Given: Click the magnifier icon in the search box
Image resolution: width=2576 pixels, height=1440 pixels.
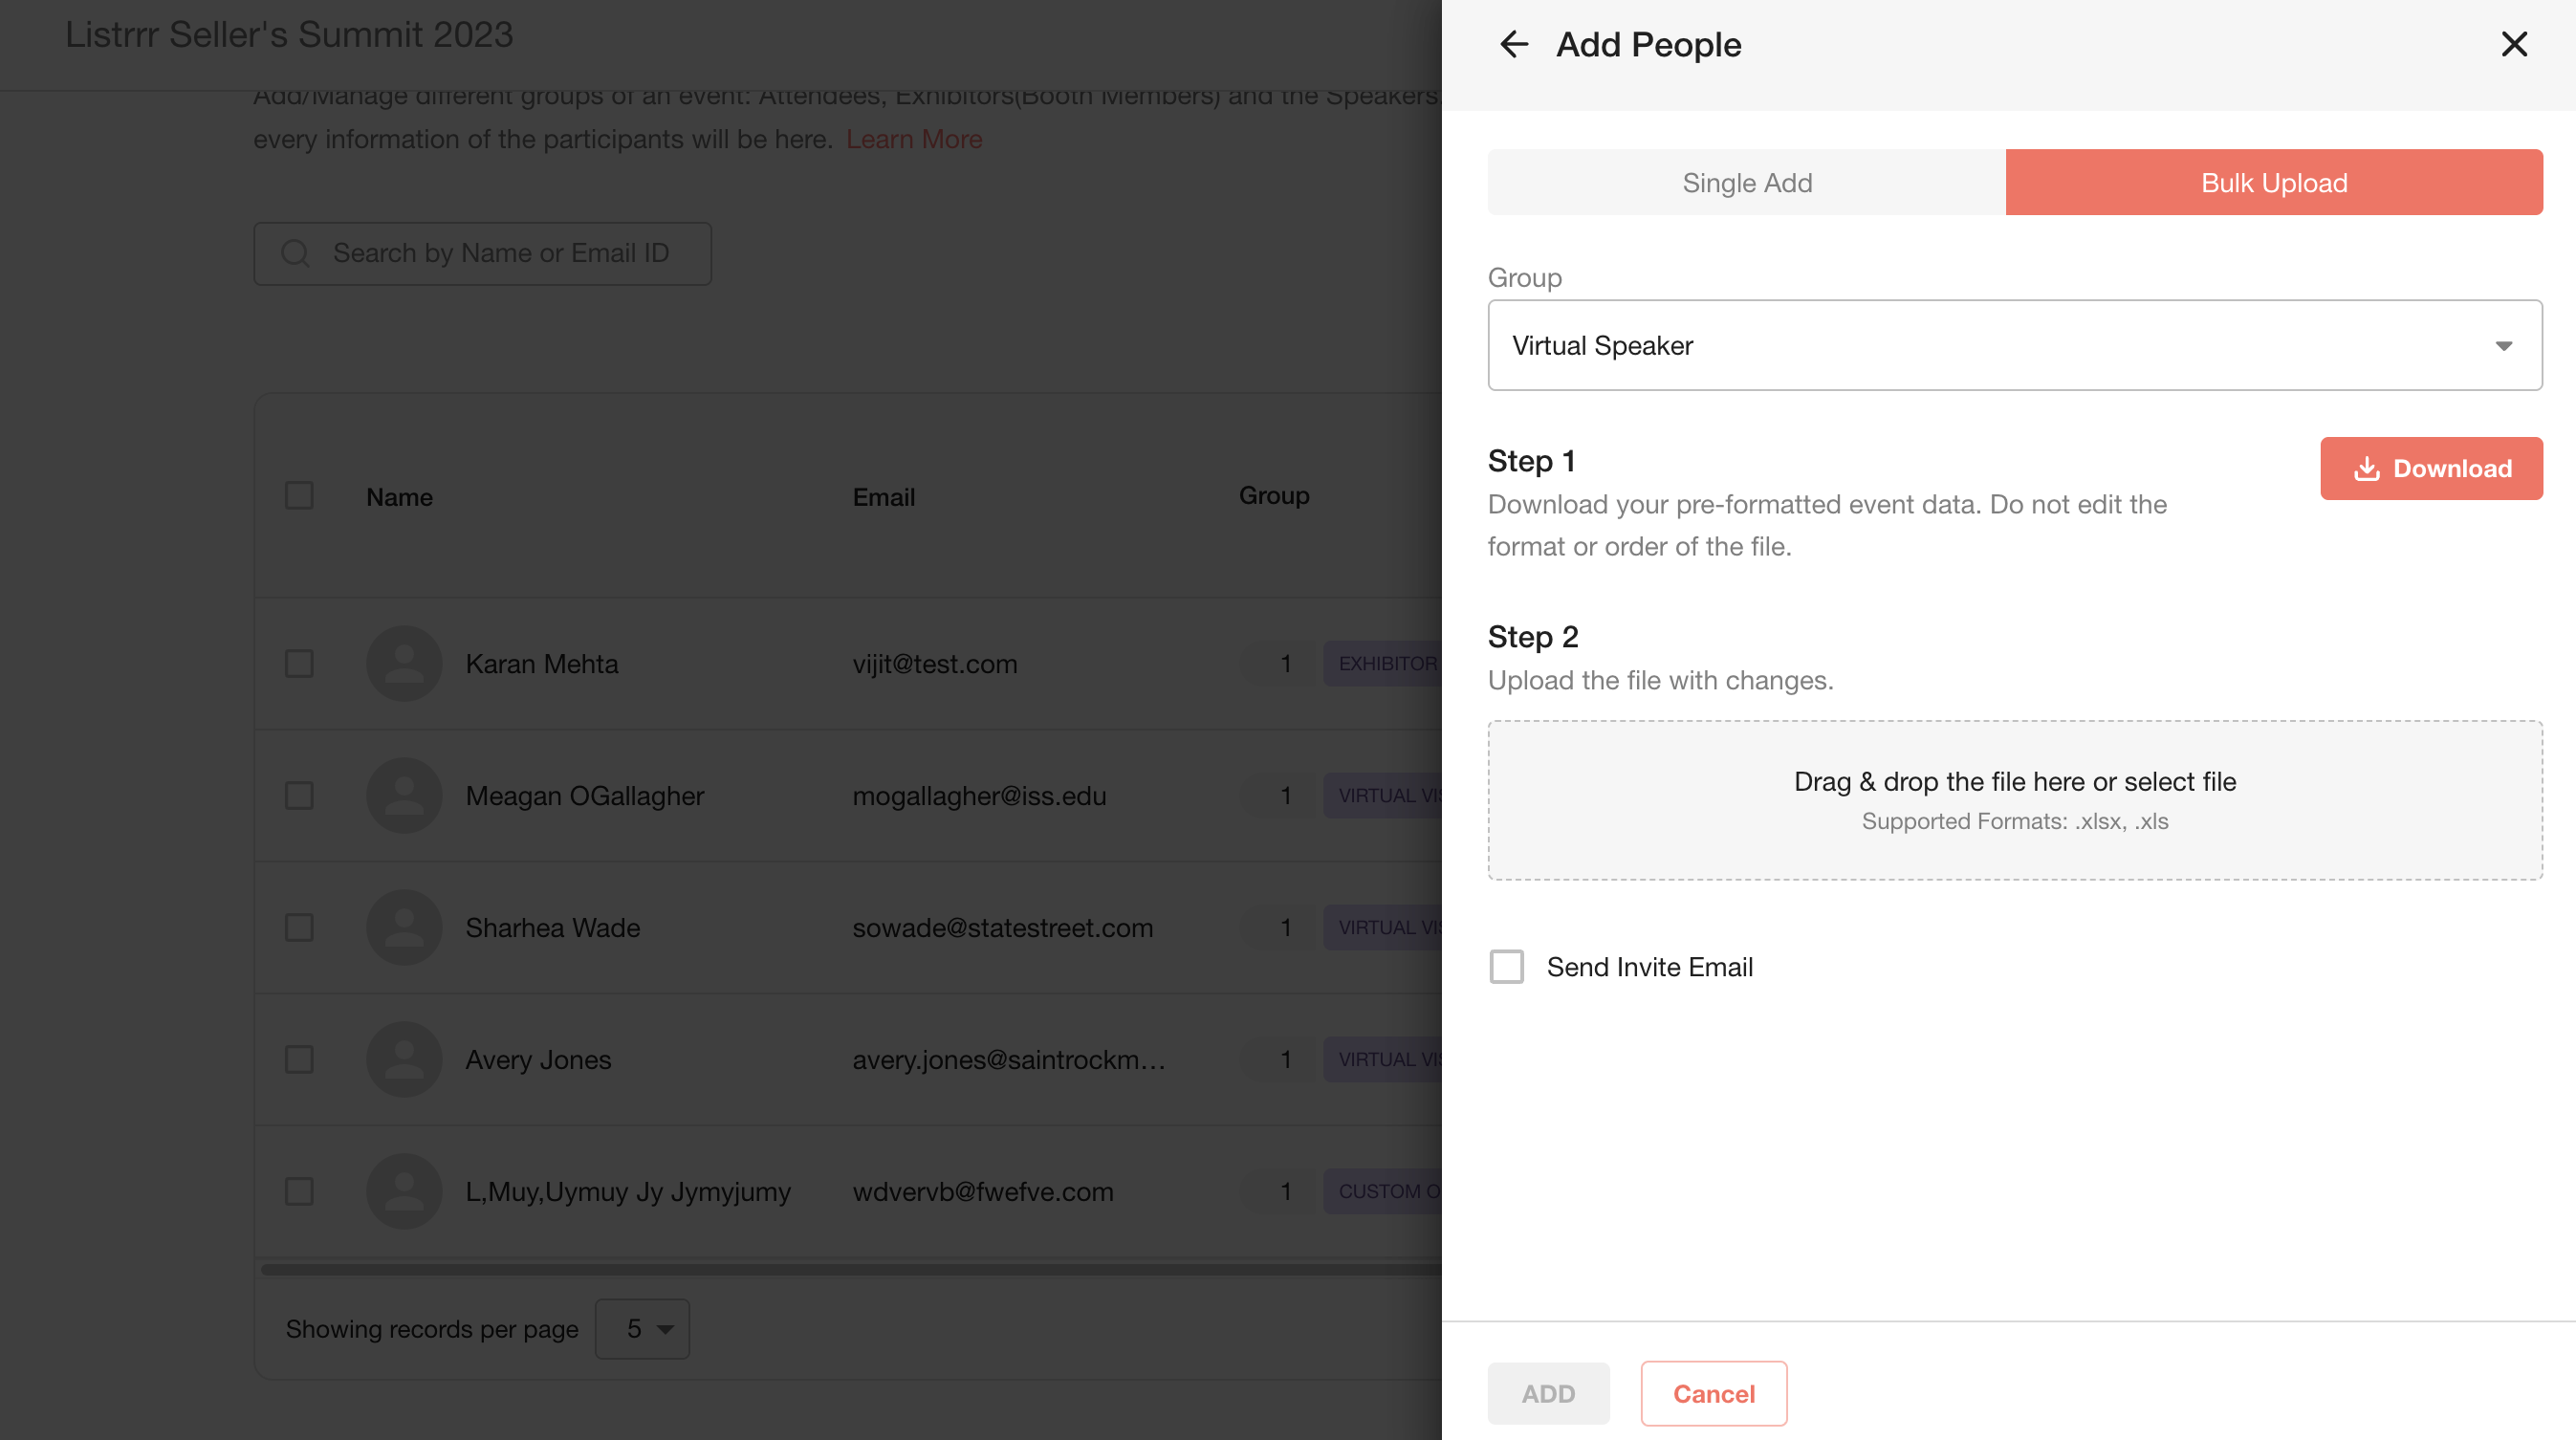Looking at the screenshot, I should pos(295,253).
